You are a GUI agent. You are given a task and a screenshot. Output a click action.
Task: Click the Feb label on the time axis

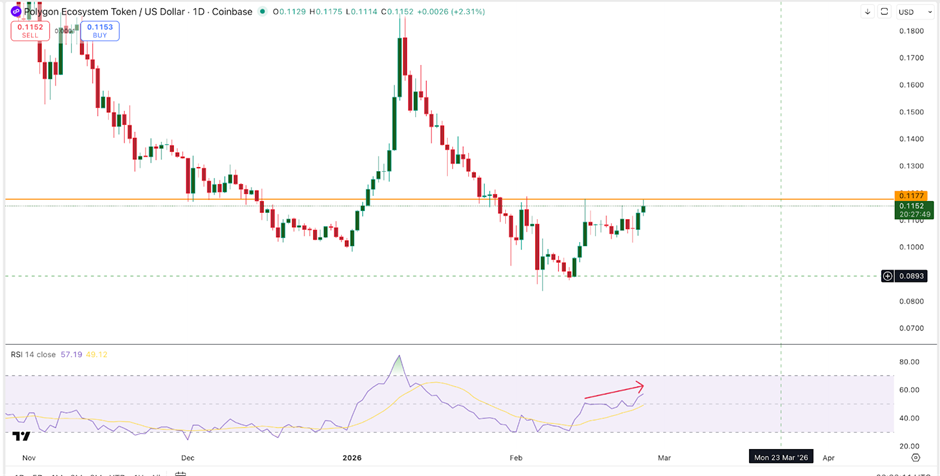click(x=515, y=457)
